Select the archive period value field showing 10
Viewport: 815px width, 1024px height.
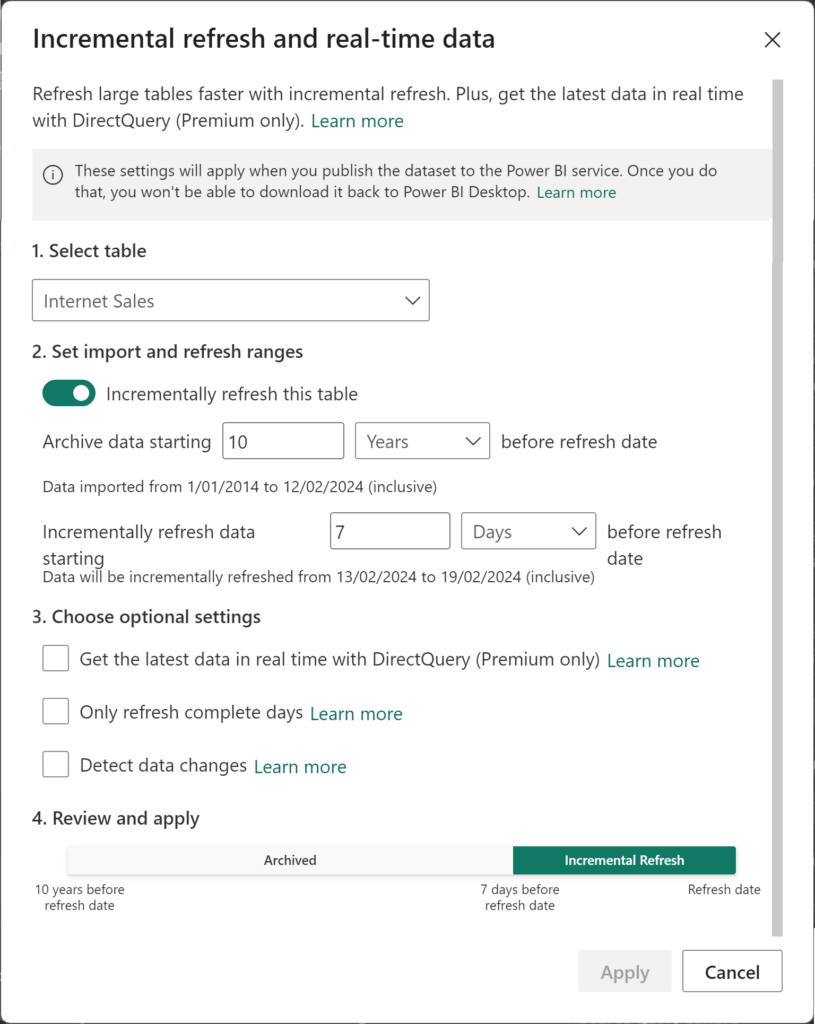[283, 440]
